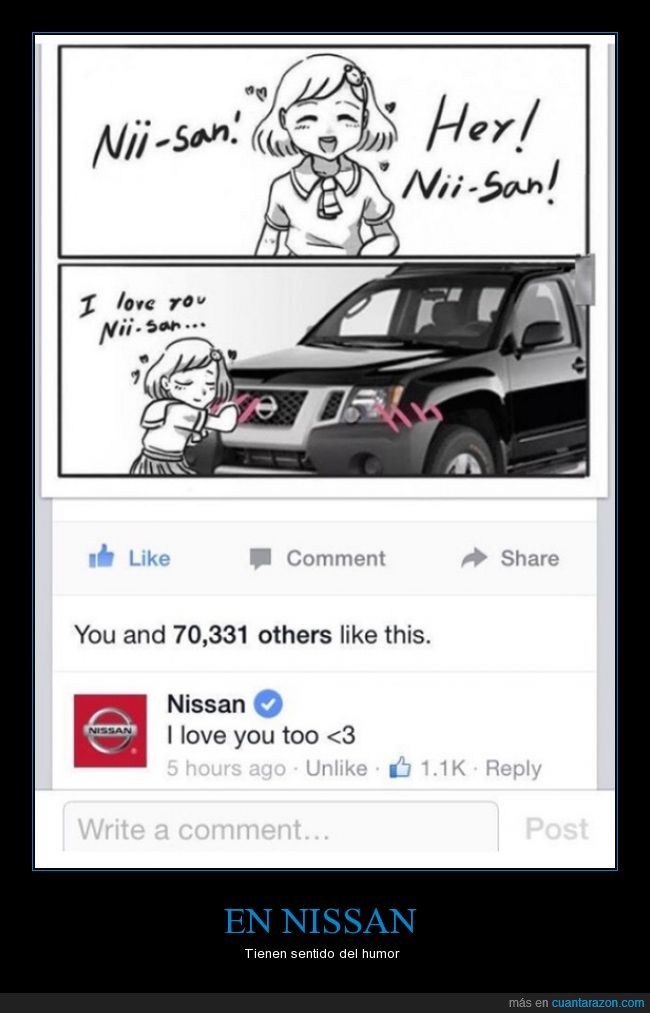View the 70,331 others who liked this
Image resolution: width=650 pixels, height=1013 pixels.
251,634
